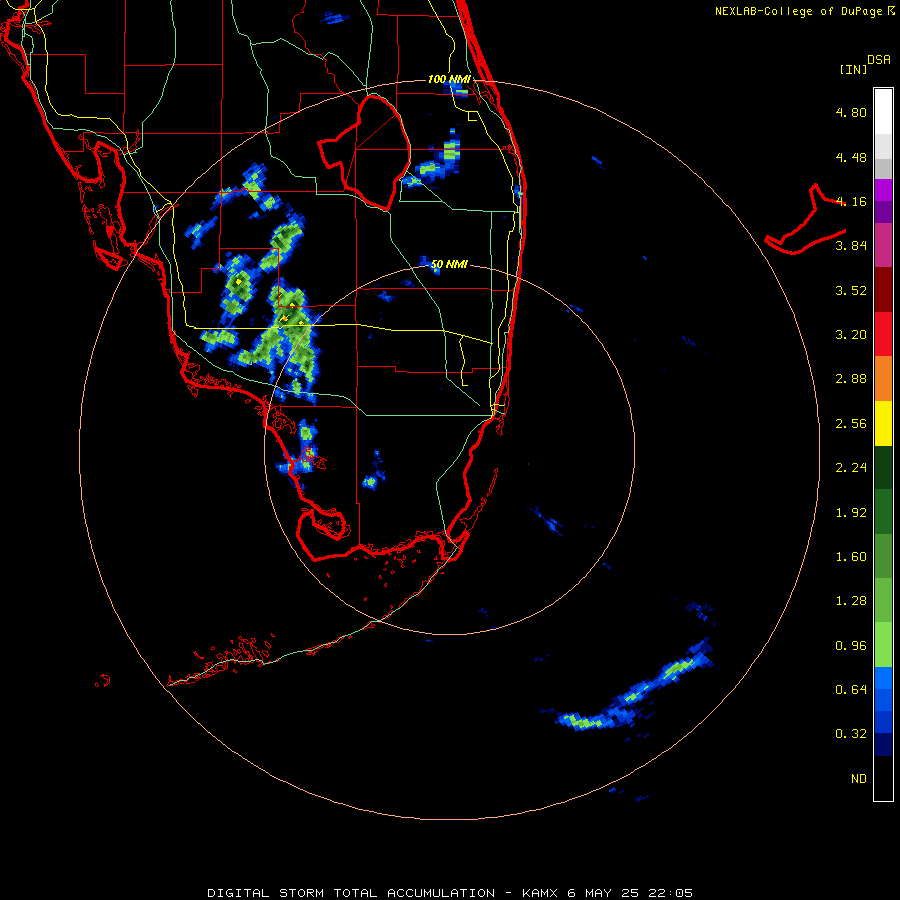Click the 2.24 legend value
900x900 pixels.
(x=851, y=468)
